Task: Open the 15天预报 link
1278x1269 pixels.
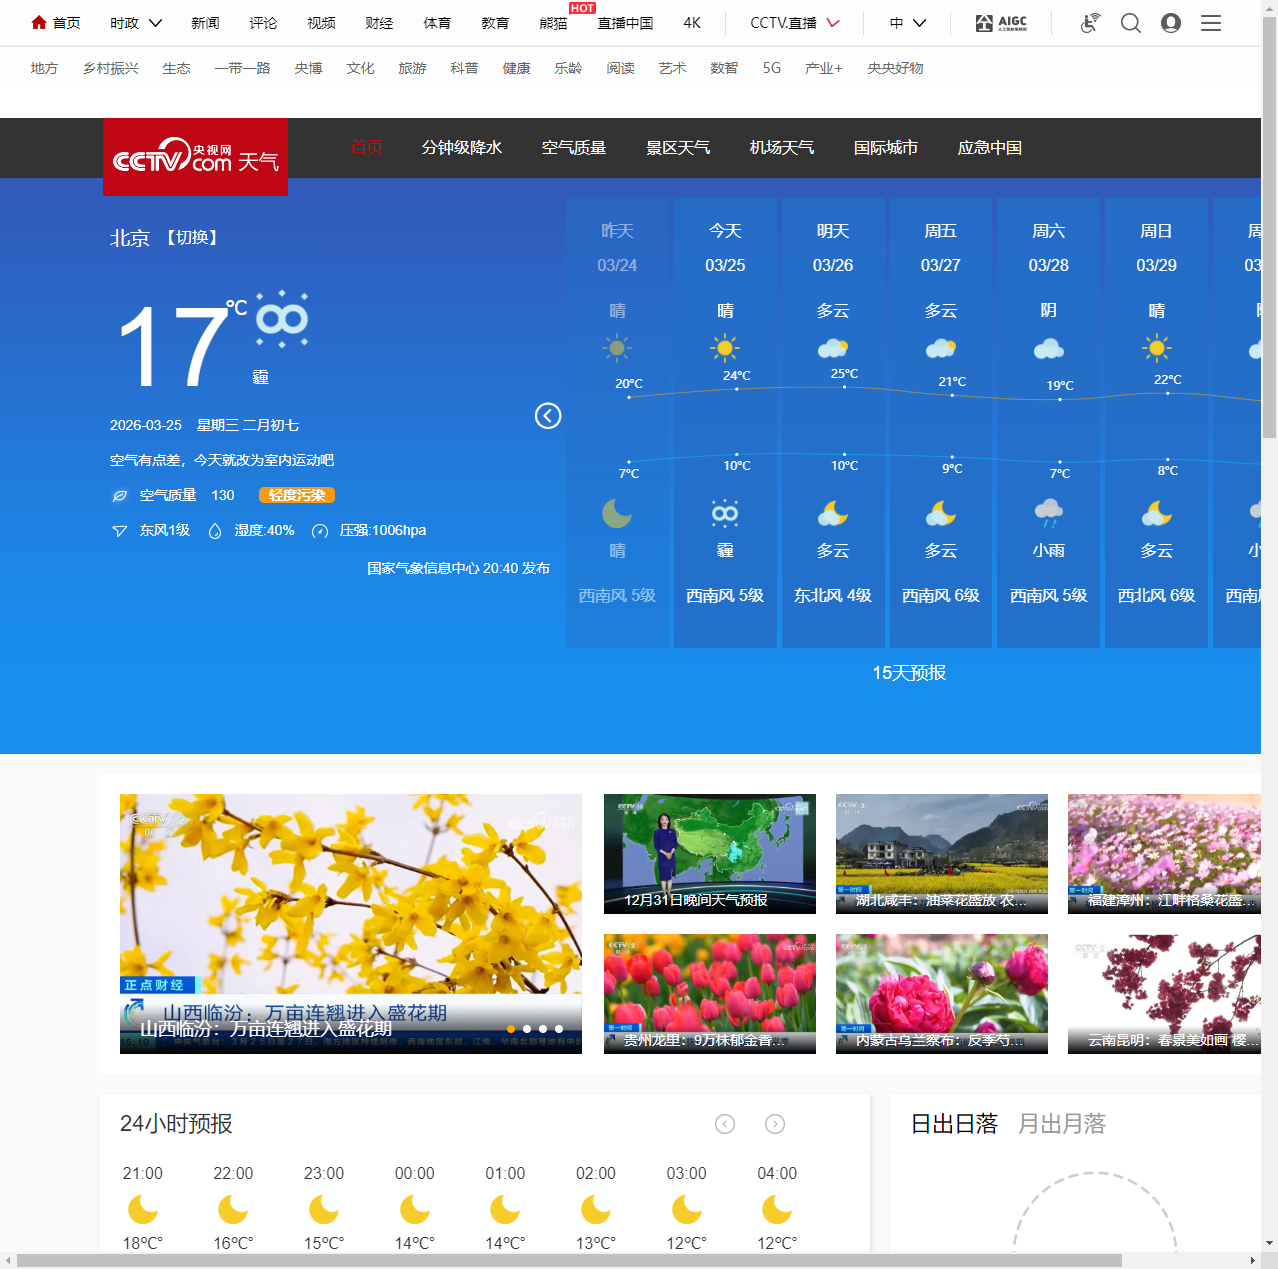Action: [909, 673]
